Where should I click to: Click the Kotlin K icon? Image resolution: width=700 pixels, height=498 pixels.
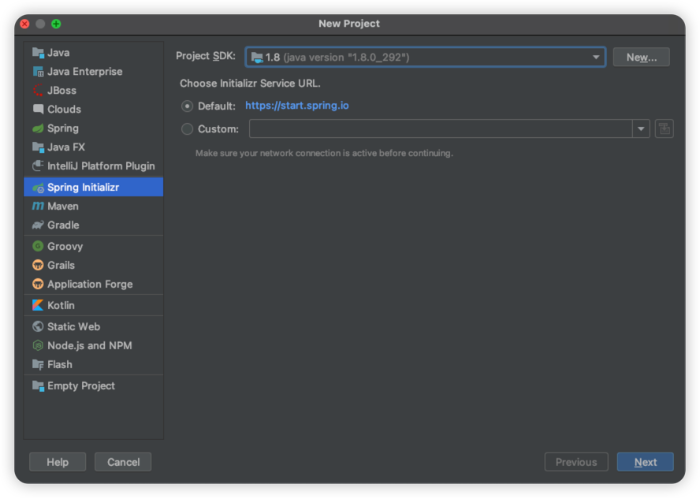(38, 305)
